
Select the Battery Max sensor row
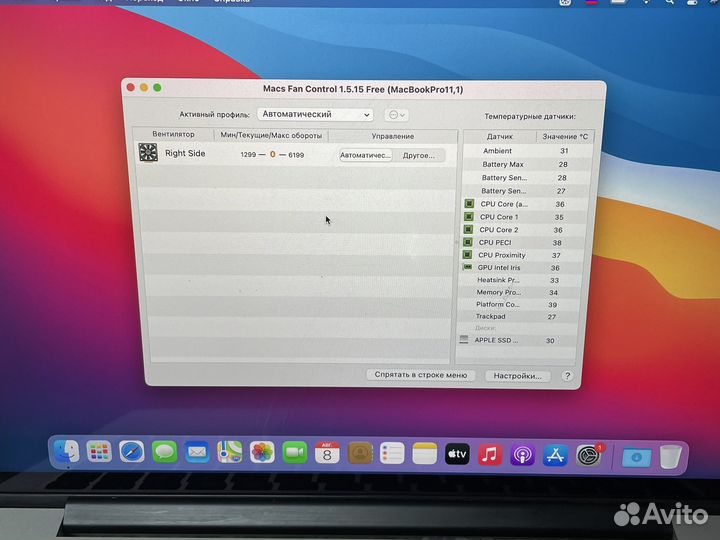coord(527,164)
